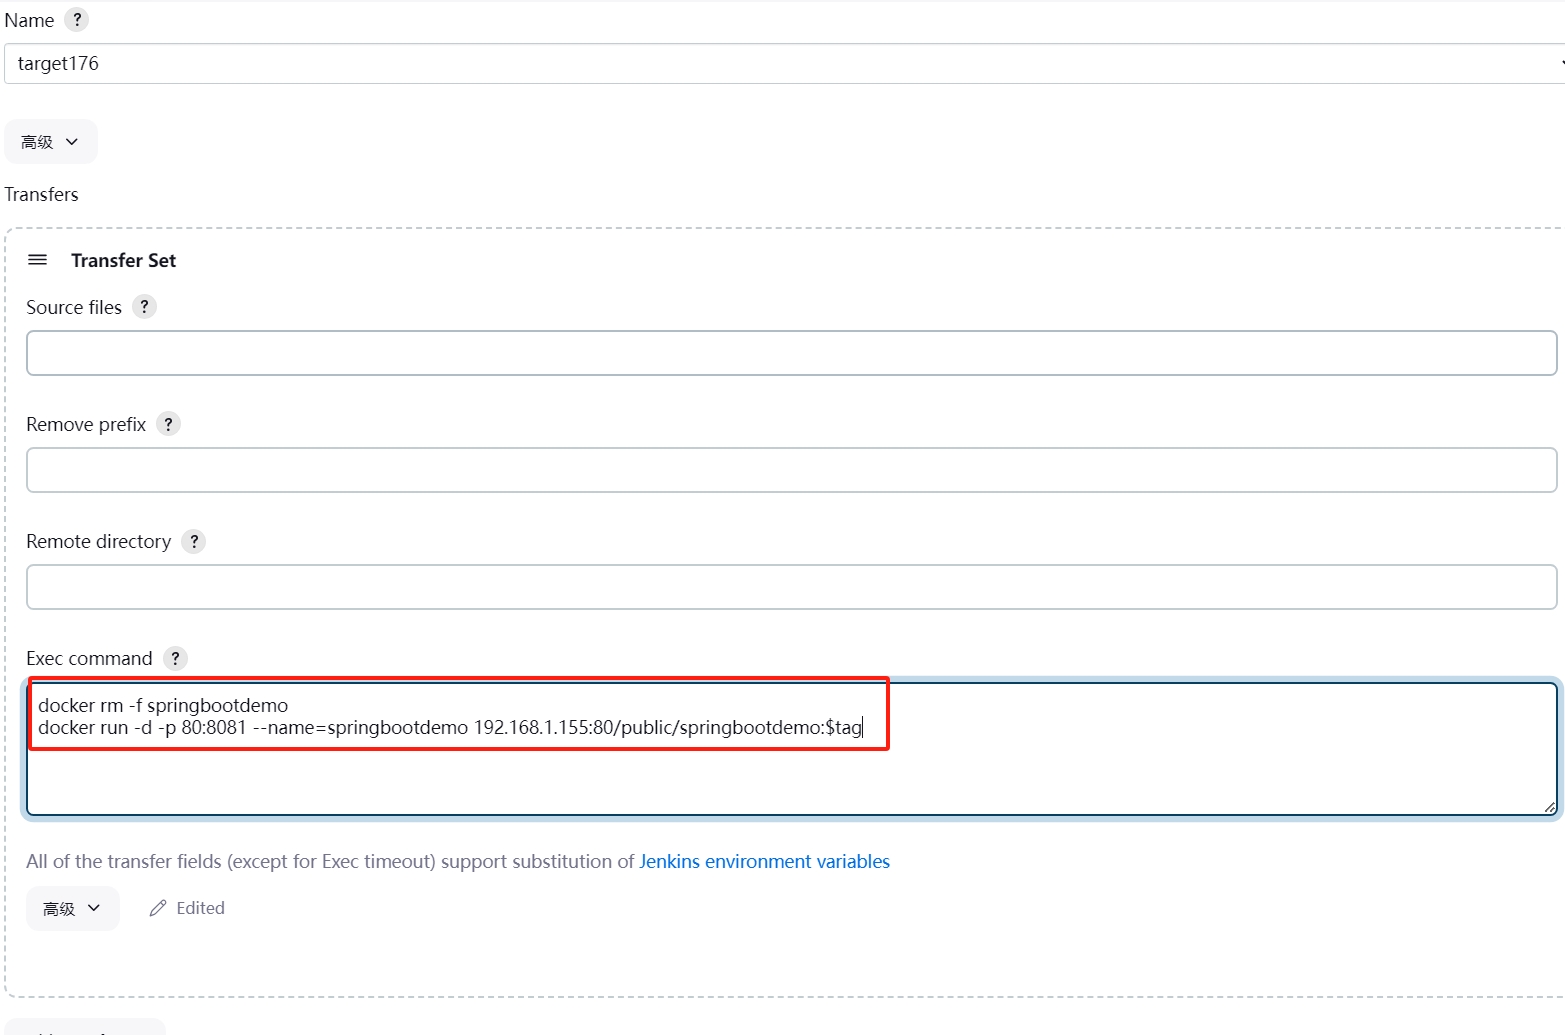The height and width of the screenshot is (1035, 1565).
Task: Click the Transfer Set heading
Action: [x=124, y=260]
